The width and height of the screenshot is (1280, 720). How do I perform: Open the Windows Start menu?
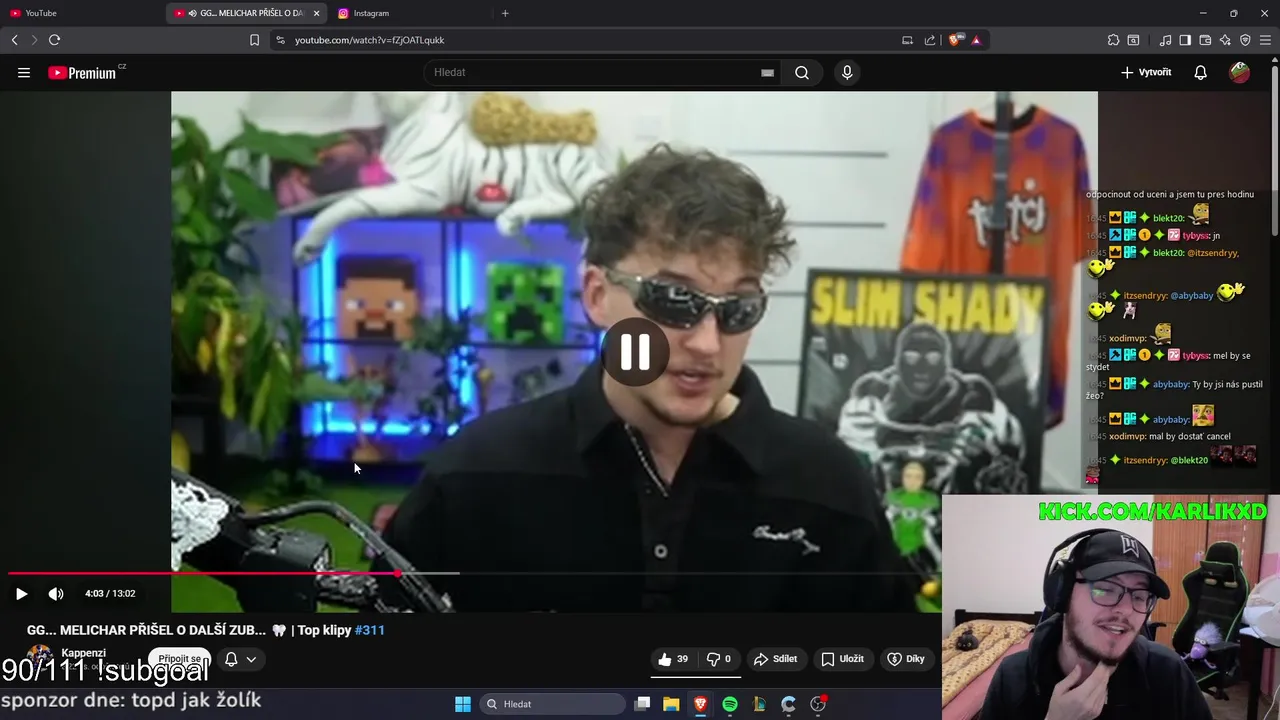462,704
